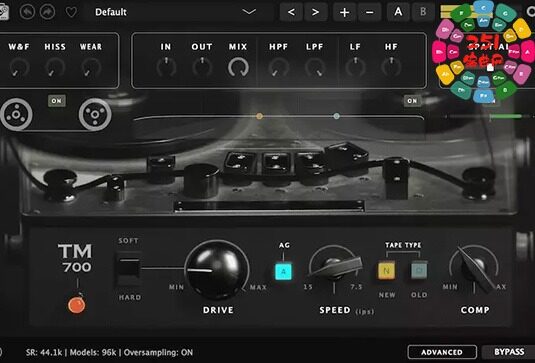Go to next preset arrow
Viewport: 535px width, 363px height.
pos(316,12)
